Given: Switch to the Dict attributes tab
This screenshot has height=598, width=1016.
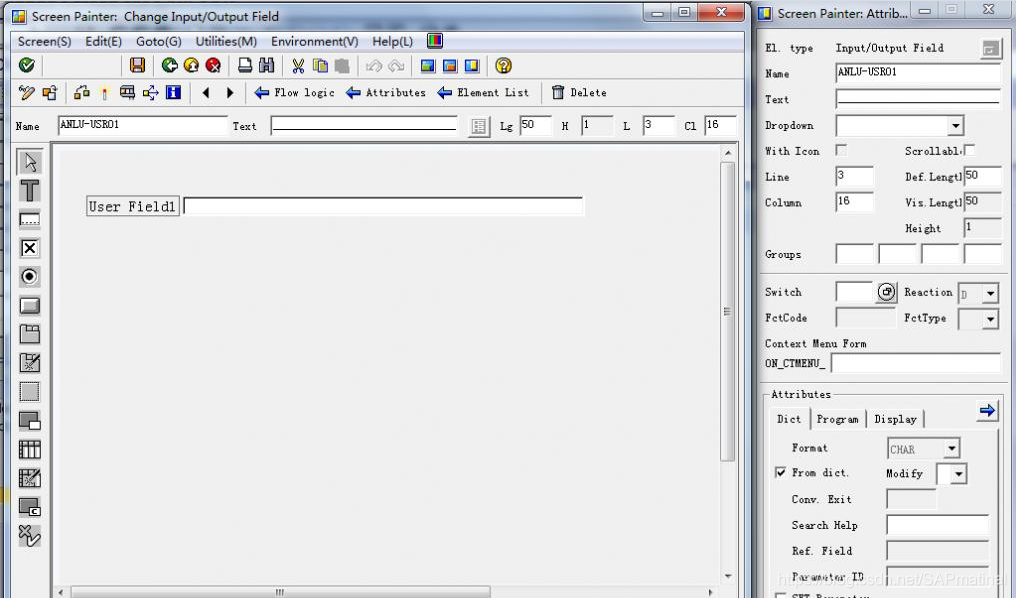Looking at the screenshot, I should tap(789, 419).
